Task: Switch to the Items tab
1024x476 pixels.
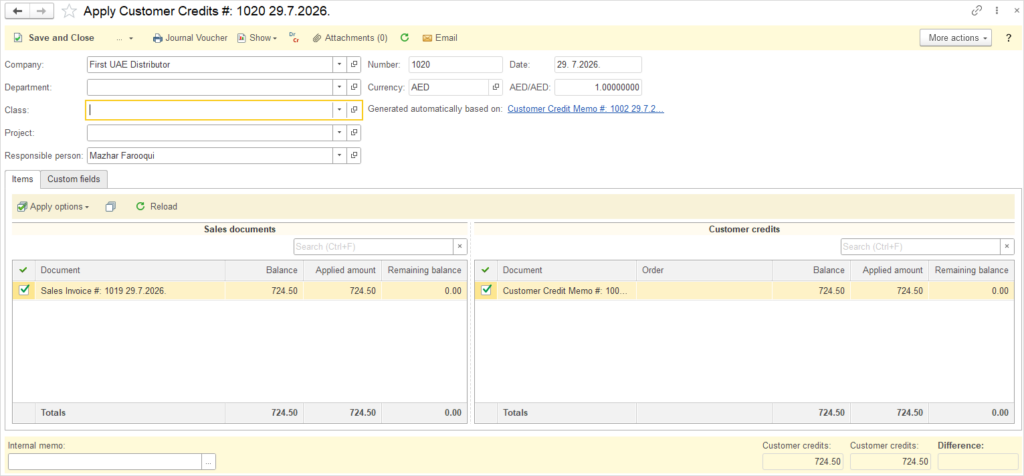Action: tap(22, 179)
